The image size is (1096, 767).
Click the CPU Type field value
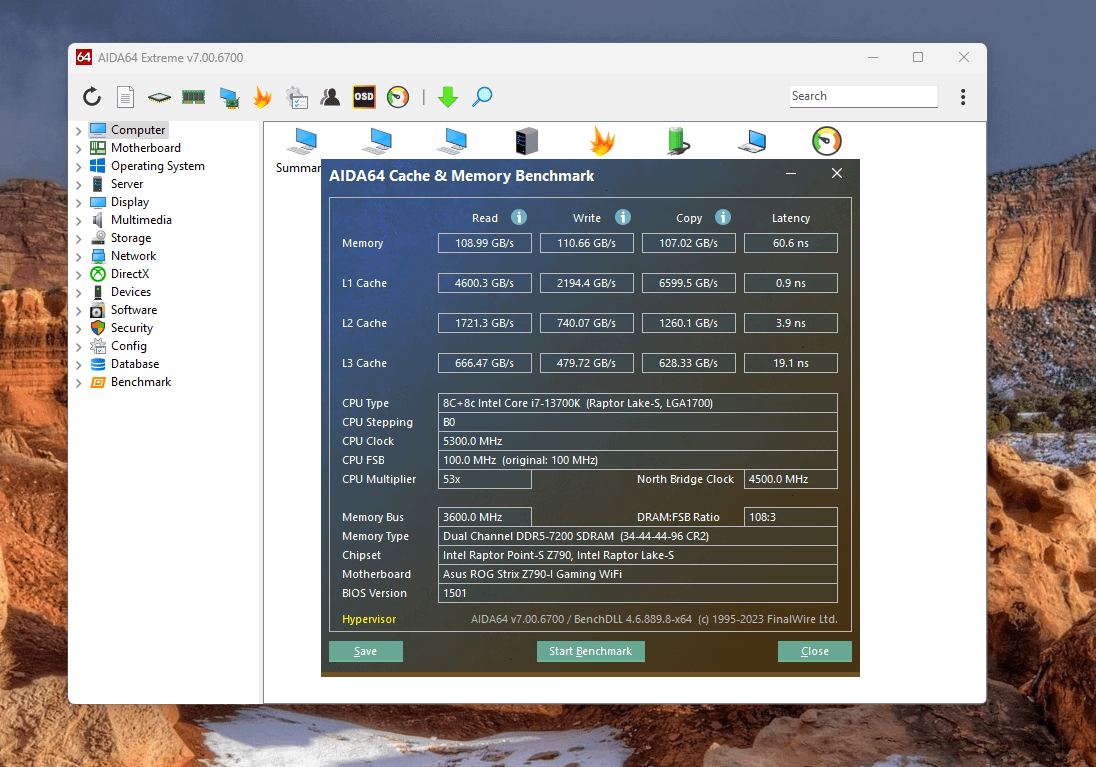coord(637,403)
